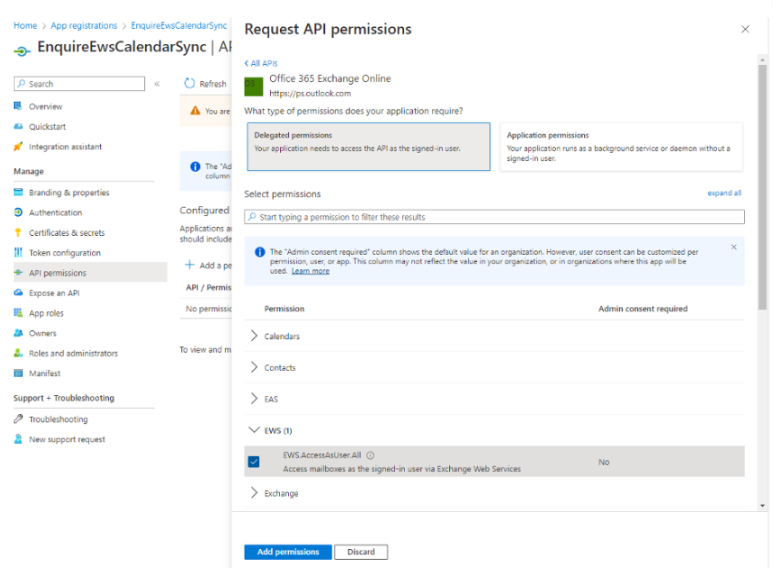Click the Owners people icon
This screenshot has height=583, width=773.
[18, 333]
